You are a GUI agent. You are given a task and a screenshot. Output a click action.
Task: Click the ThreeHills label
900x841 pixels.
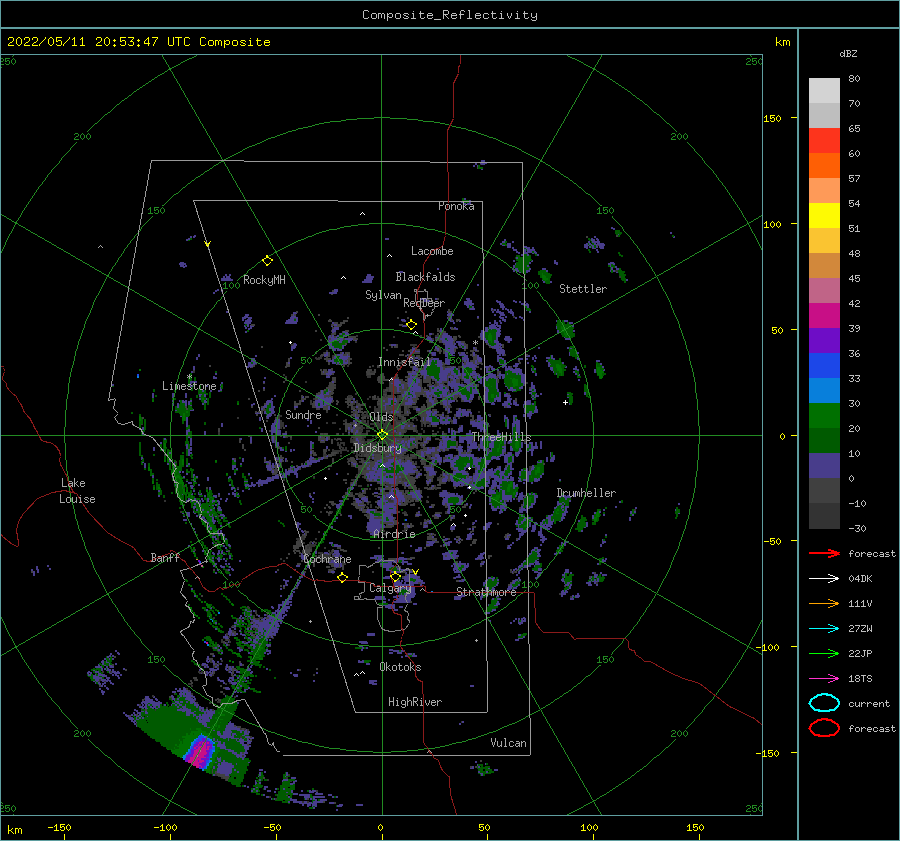click(502, 437)
